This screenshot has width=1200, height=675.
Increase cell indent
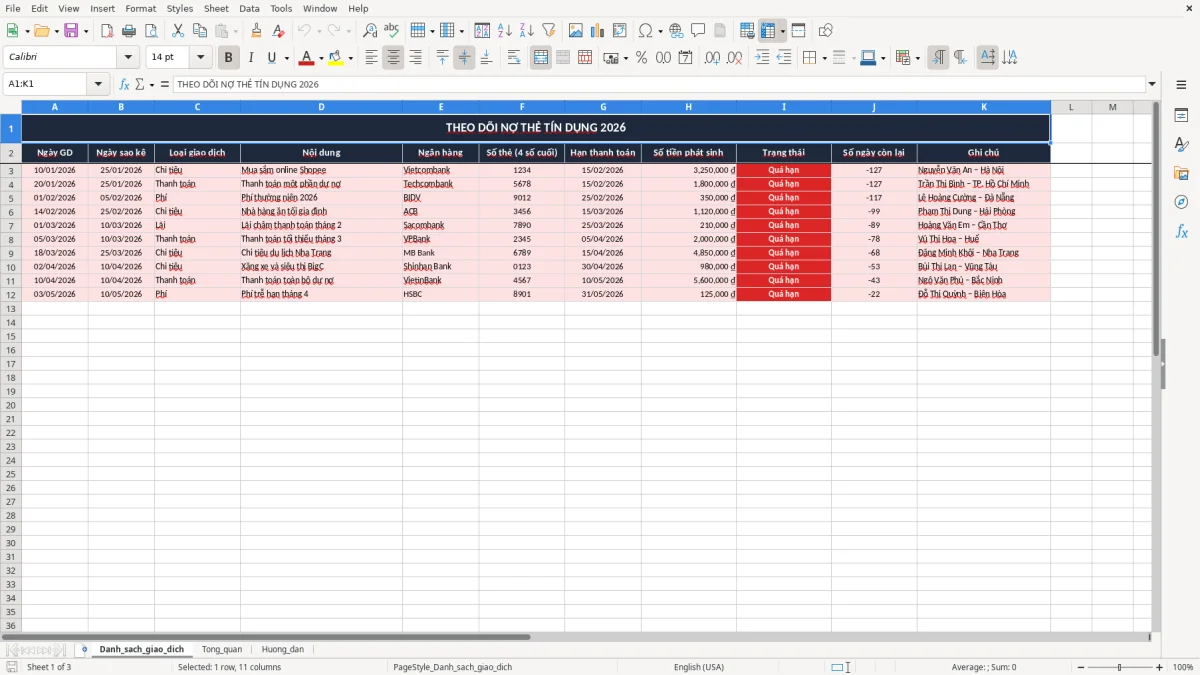762,58
